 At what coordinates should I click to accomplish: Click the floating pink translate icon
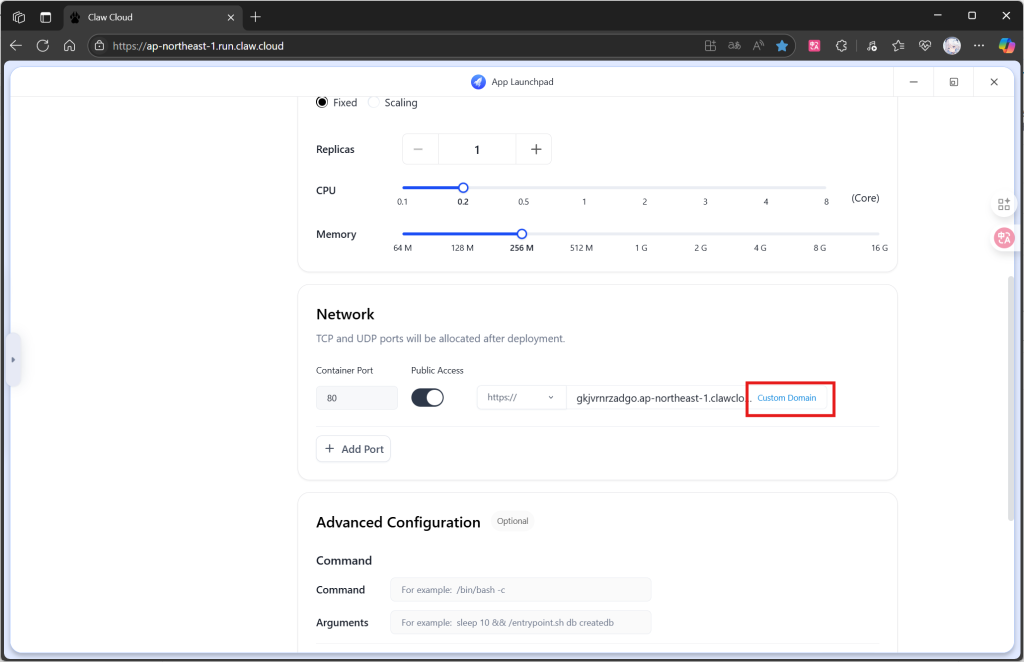click(1004, 238)
